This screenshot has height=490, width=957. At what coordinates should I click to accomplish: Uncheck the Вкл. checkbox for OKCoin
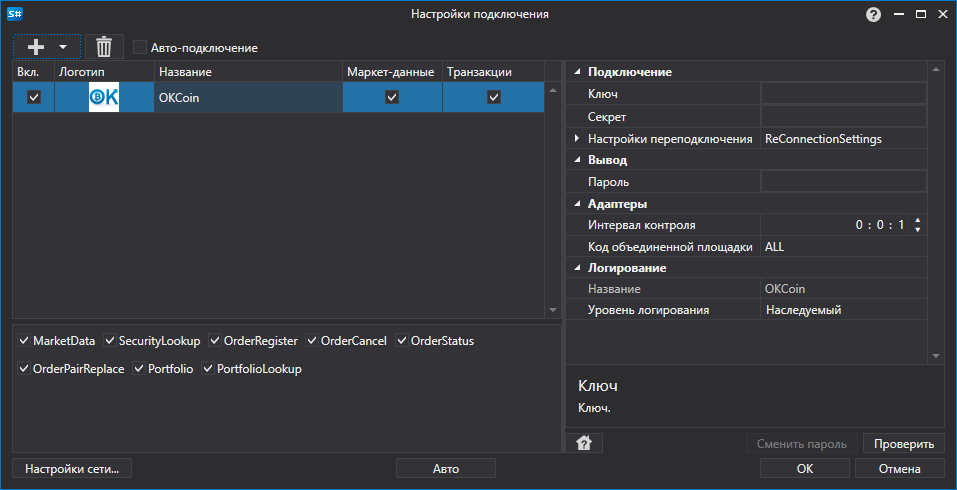pos(34,97)
